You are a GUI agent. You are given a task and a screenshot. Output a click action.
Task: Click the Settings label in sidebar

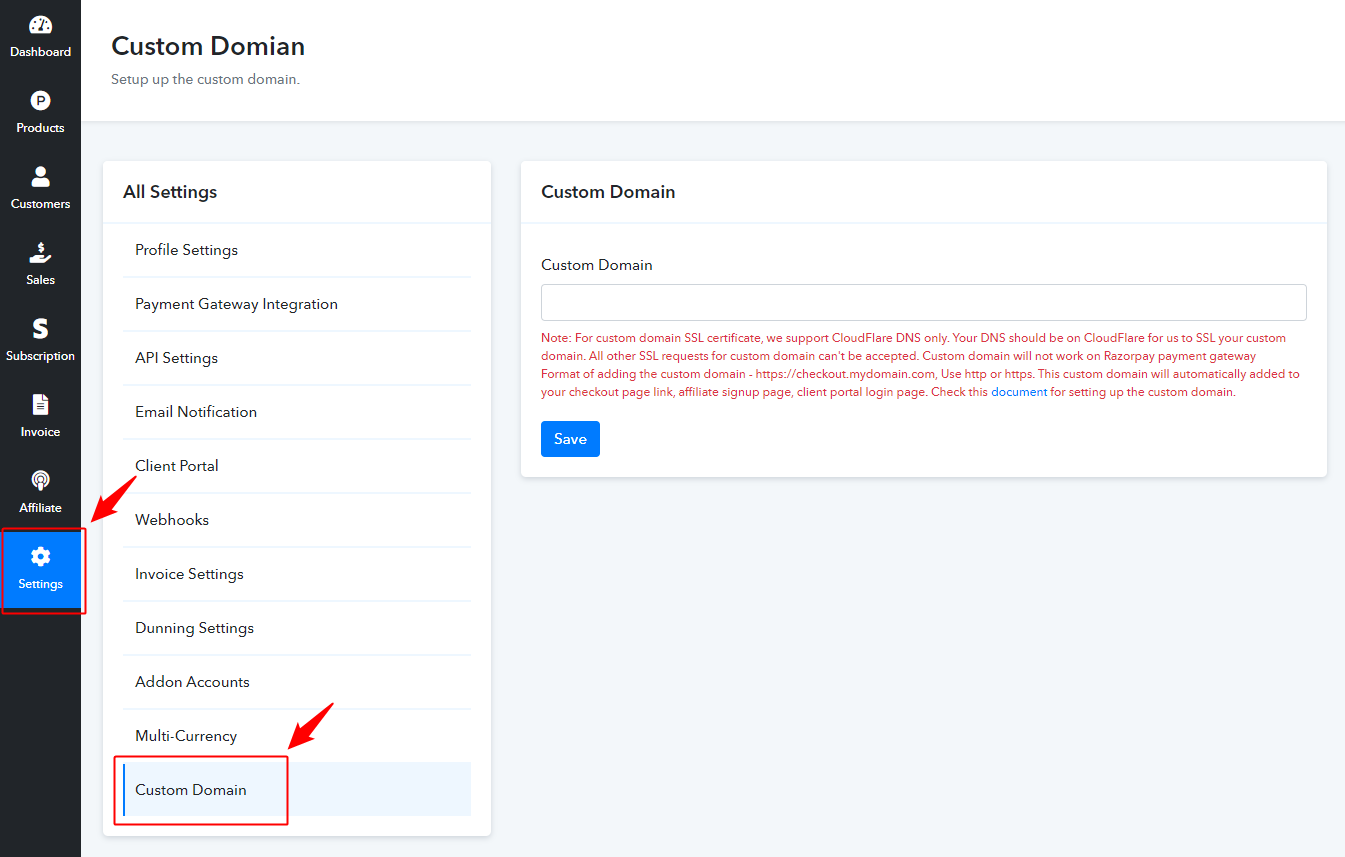pyautogui.click(x=40, y=584)
